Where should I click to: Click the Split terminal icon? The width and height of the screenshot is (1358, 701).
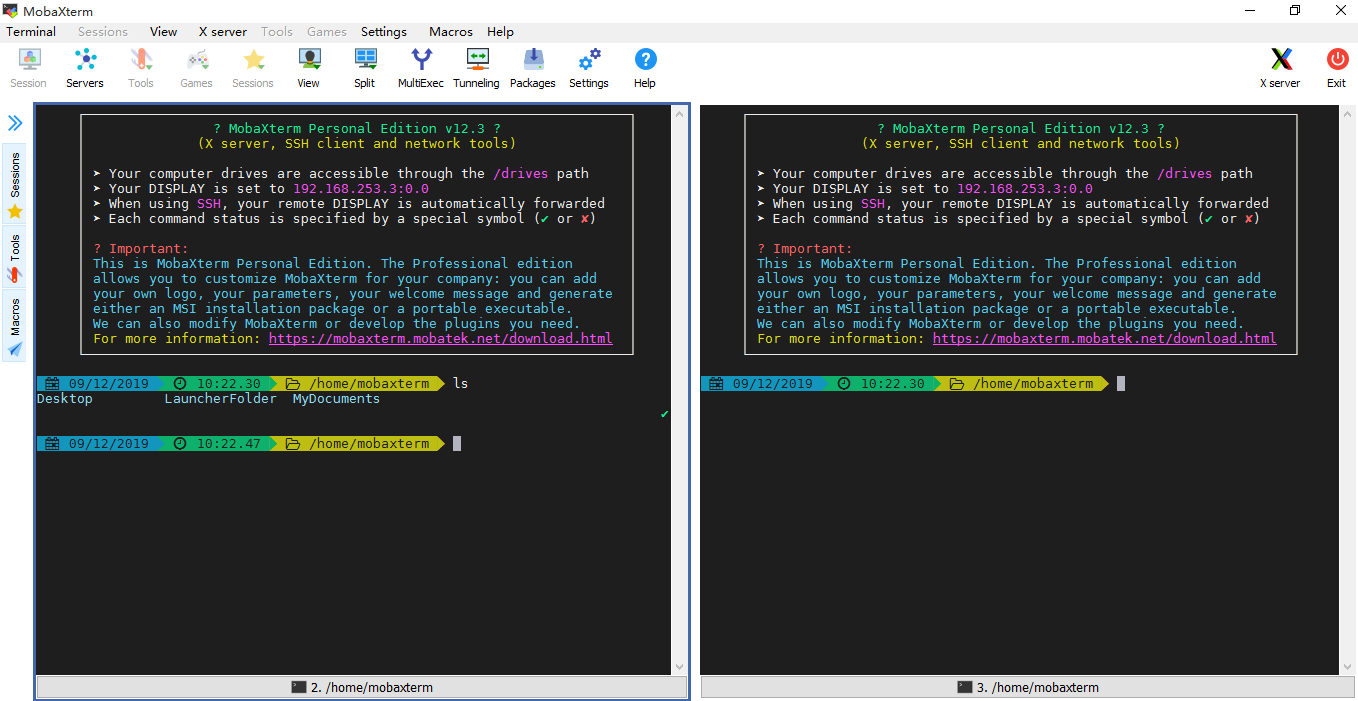coord(365,68)
